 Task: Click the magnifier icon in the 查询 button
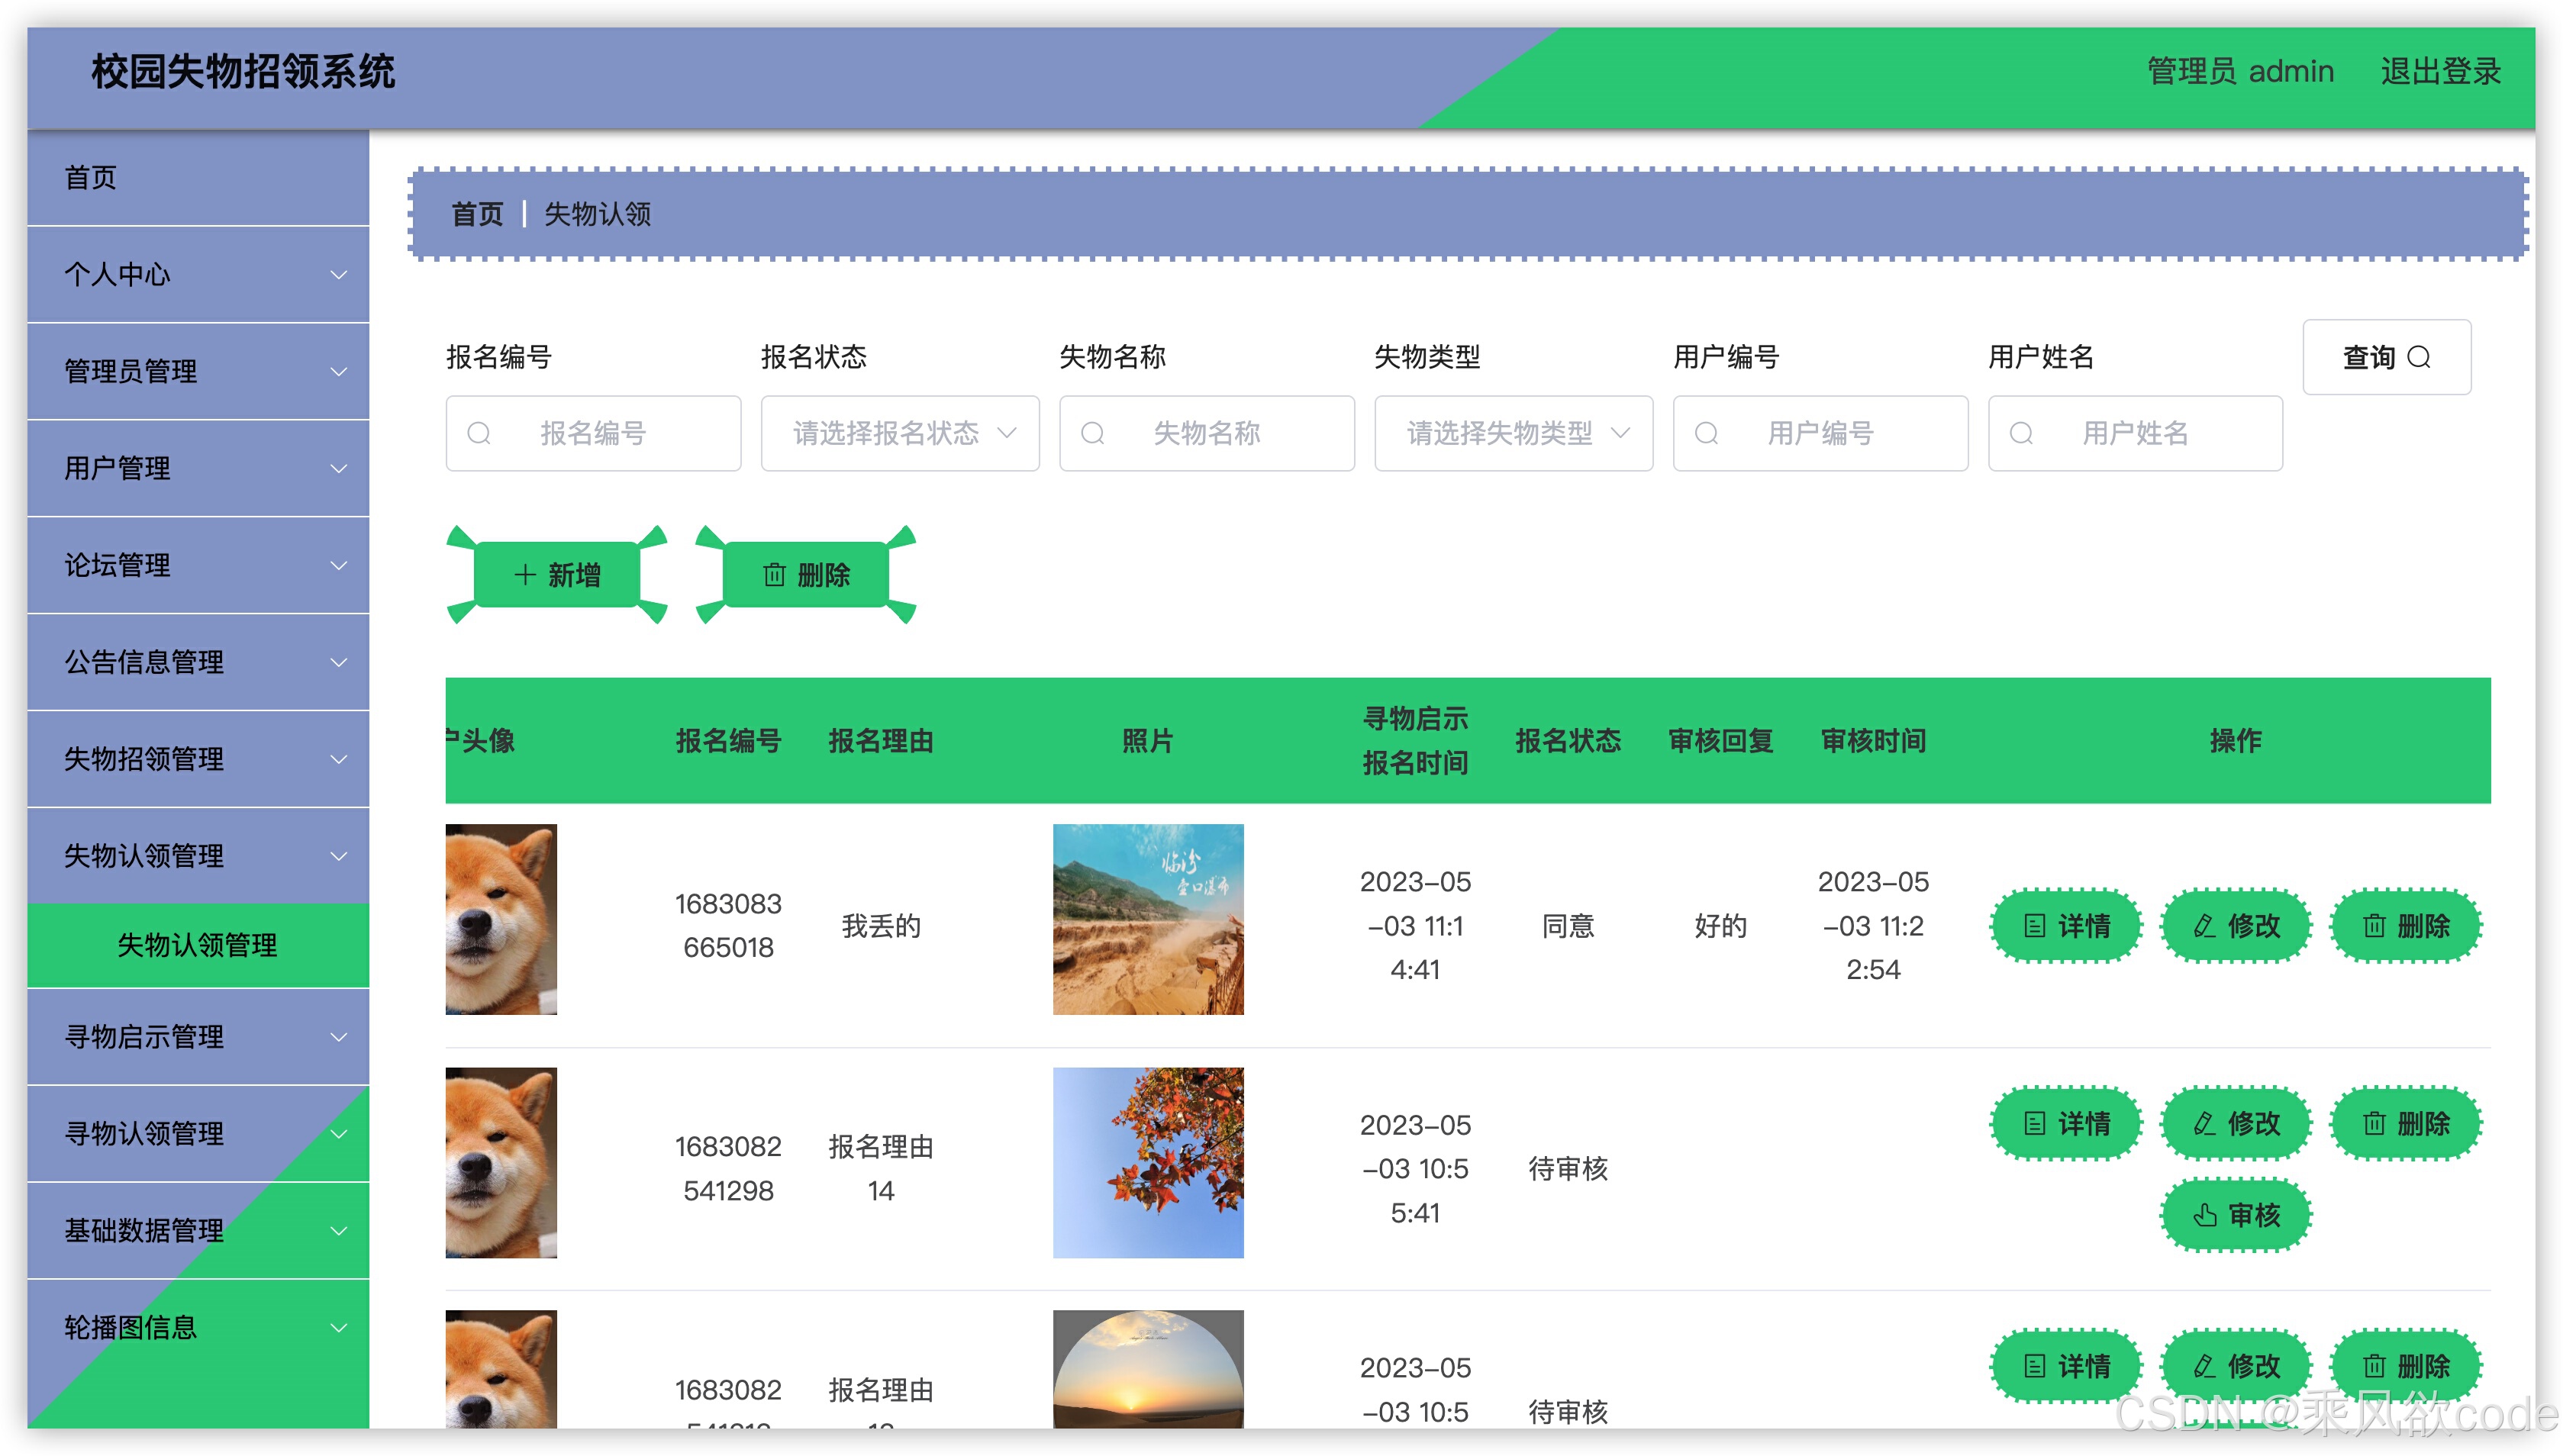pyautogui.click(x=2422, y=357)
